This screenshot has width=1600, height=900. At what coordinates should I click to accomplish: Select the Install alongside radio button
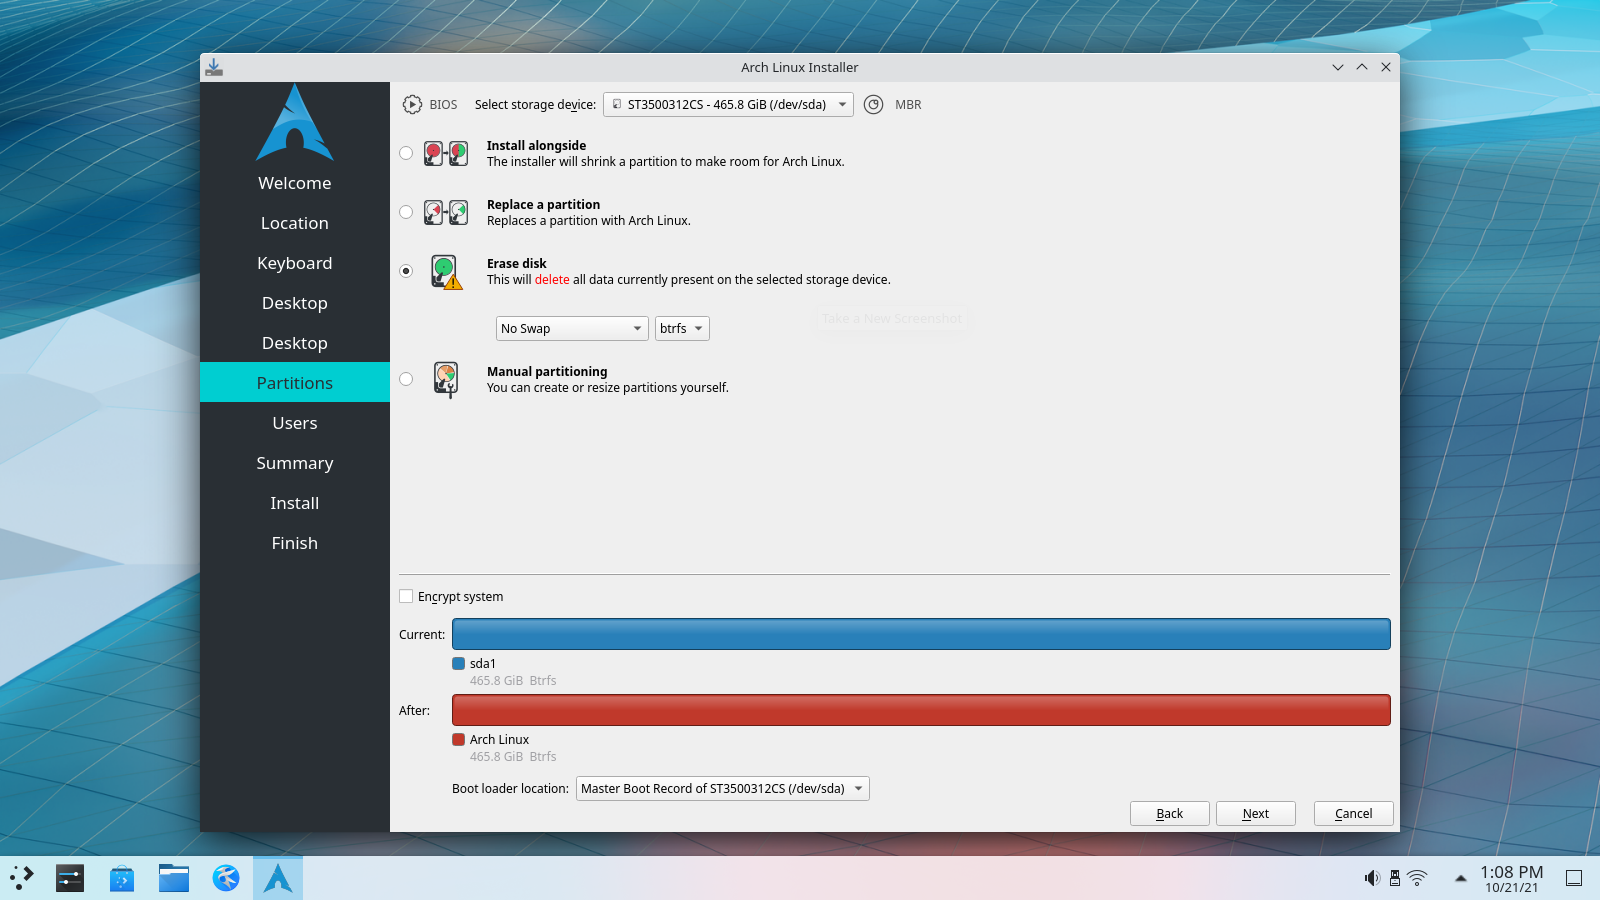click(x=406, y=153)
